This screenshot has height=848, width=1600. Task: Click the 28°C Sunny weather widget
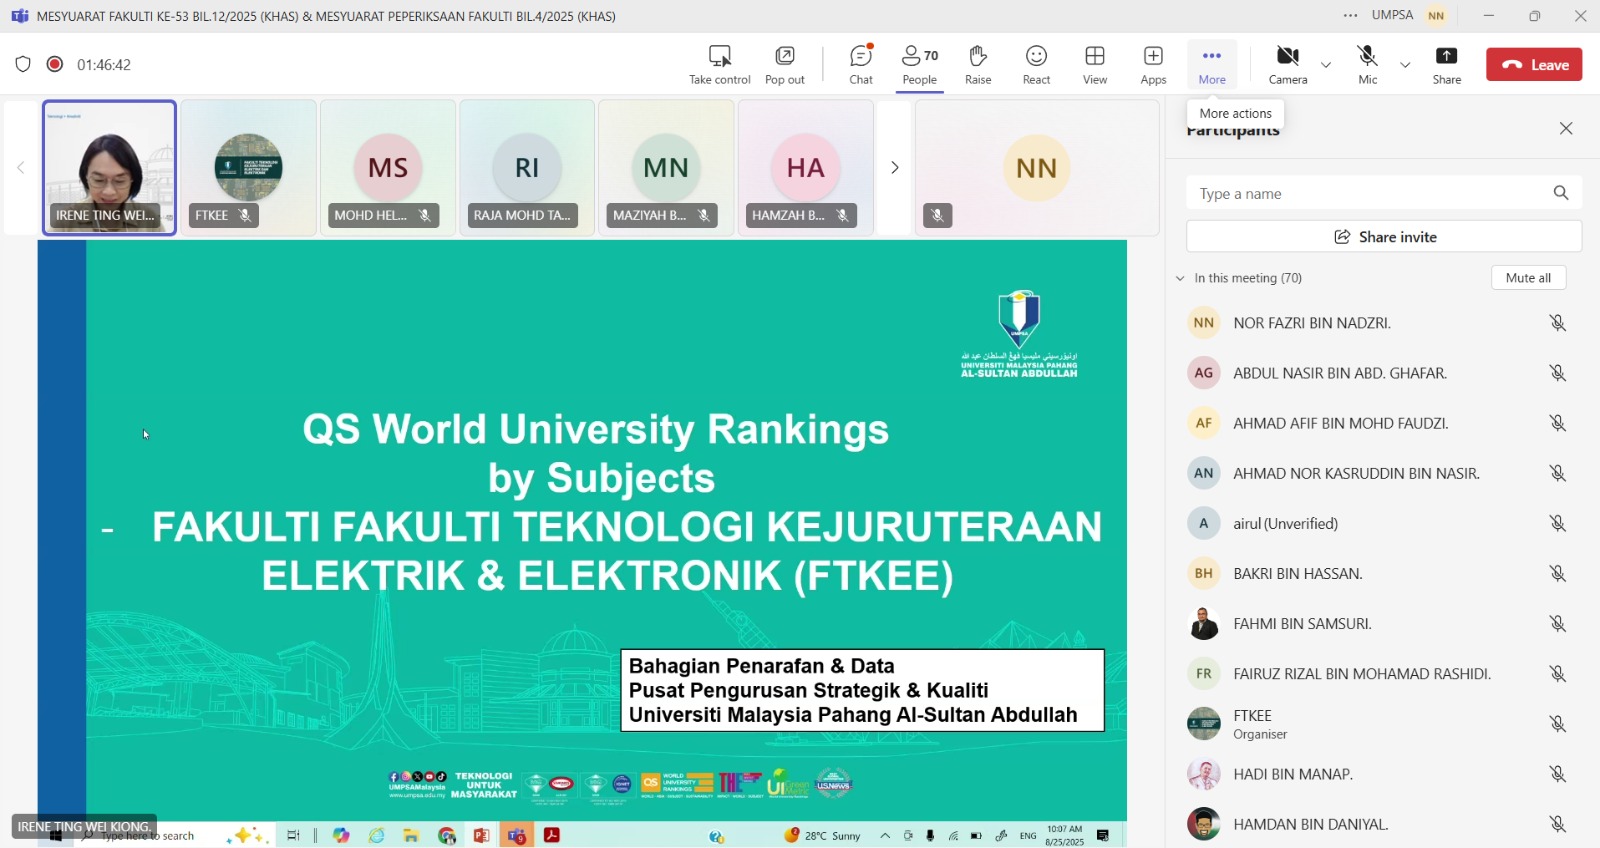823,835
